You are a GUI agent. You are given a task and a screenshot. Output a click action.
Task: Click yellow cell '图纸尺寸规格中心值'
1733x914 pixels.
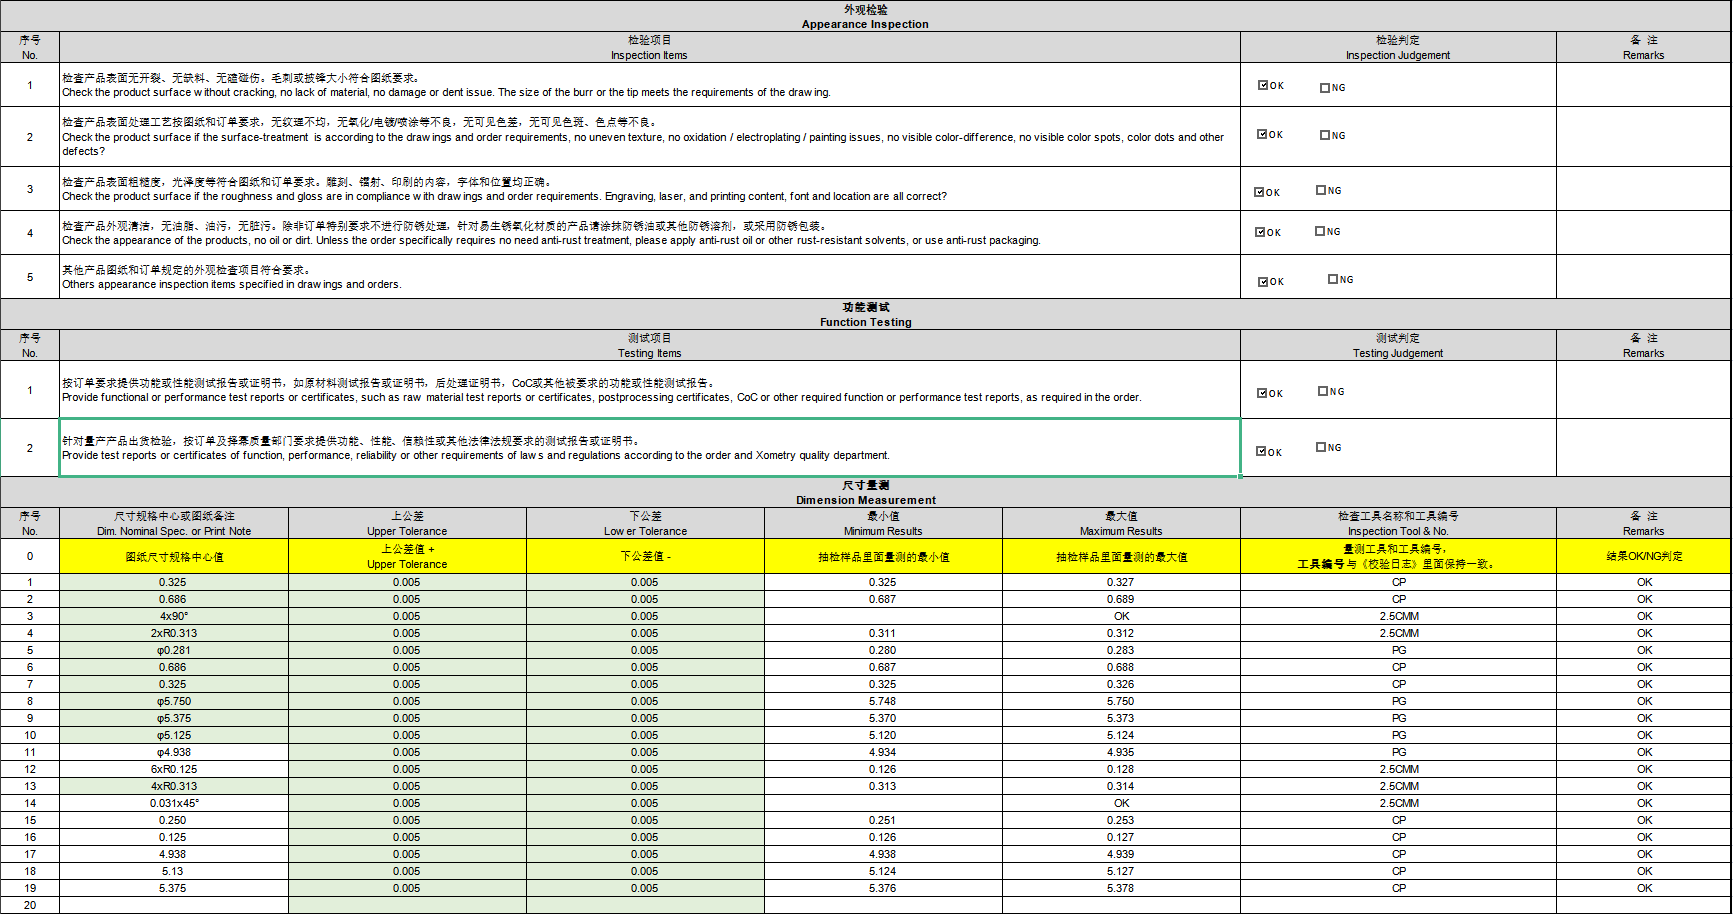click(174, 557)
